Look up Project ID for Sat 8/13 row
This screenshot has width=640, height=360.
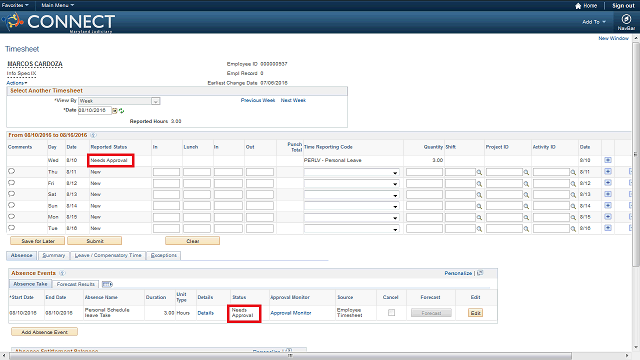(526, 195)
